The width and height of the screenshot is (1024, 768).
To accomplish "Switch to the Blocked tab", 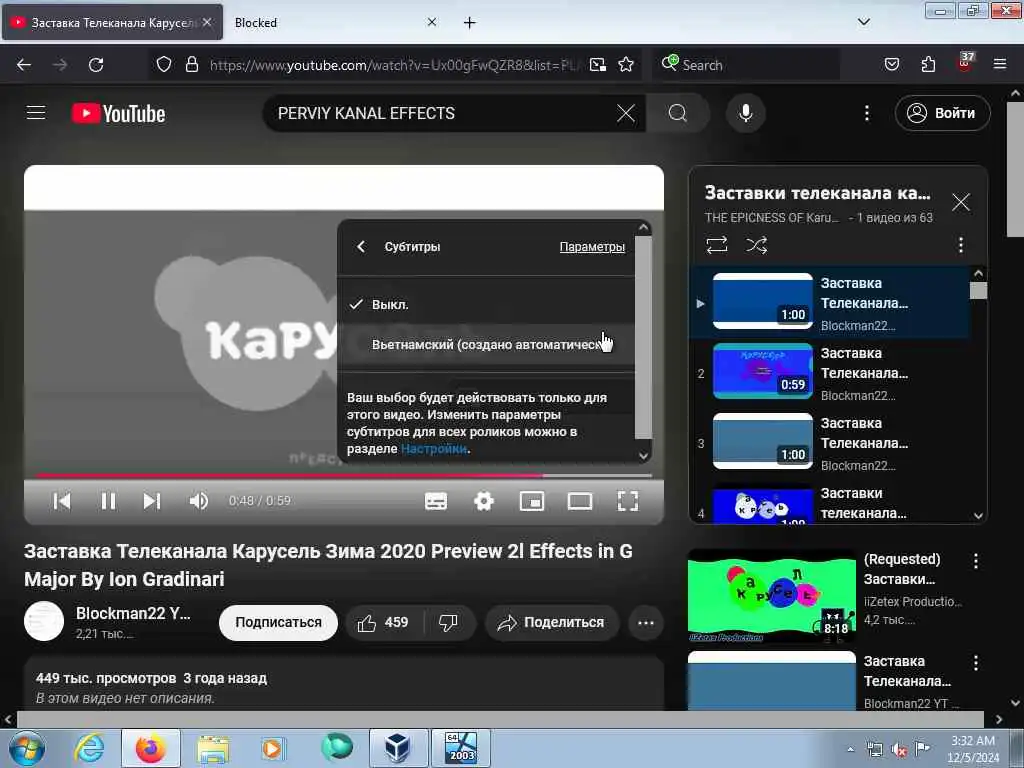I will tap(325, 22).
